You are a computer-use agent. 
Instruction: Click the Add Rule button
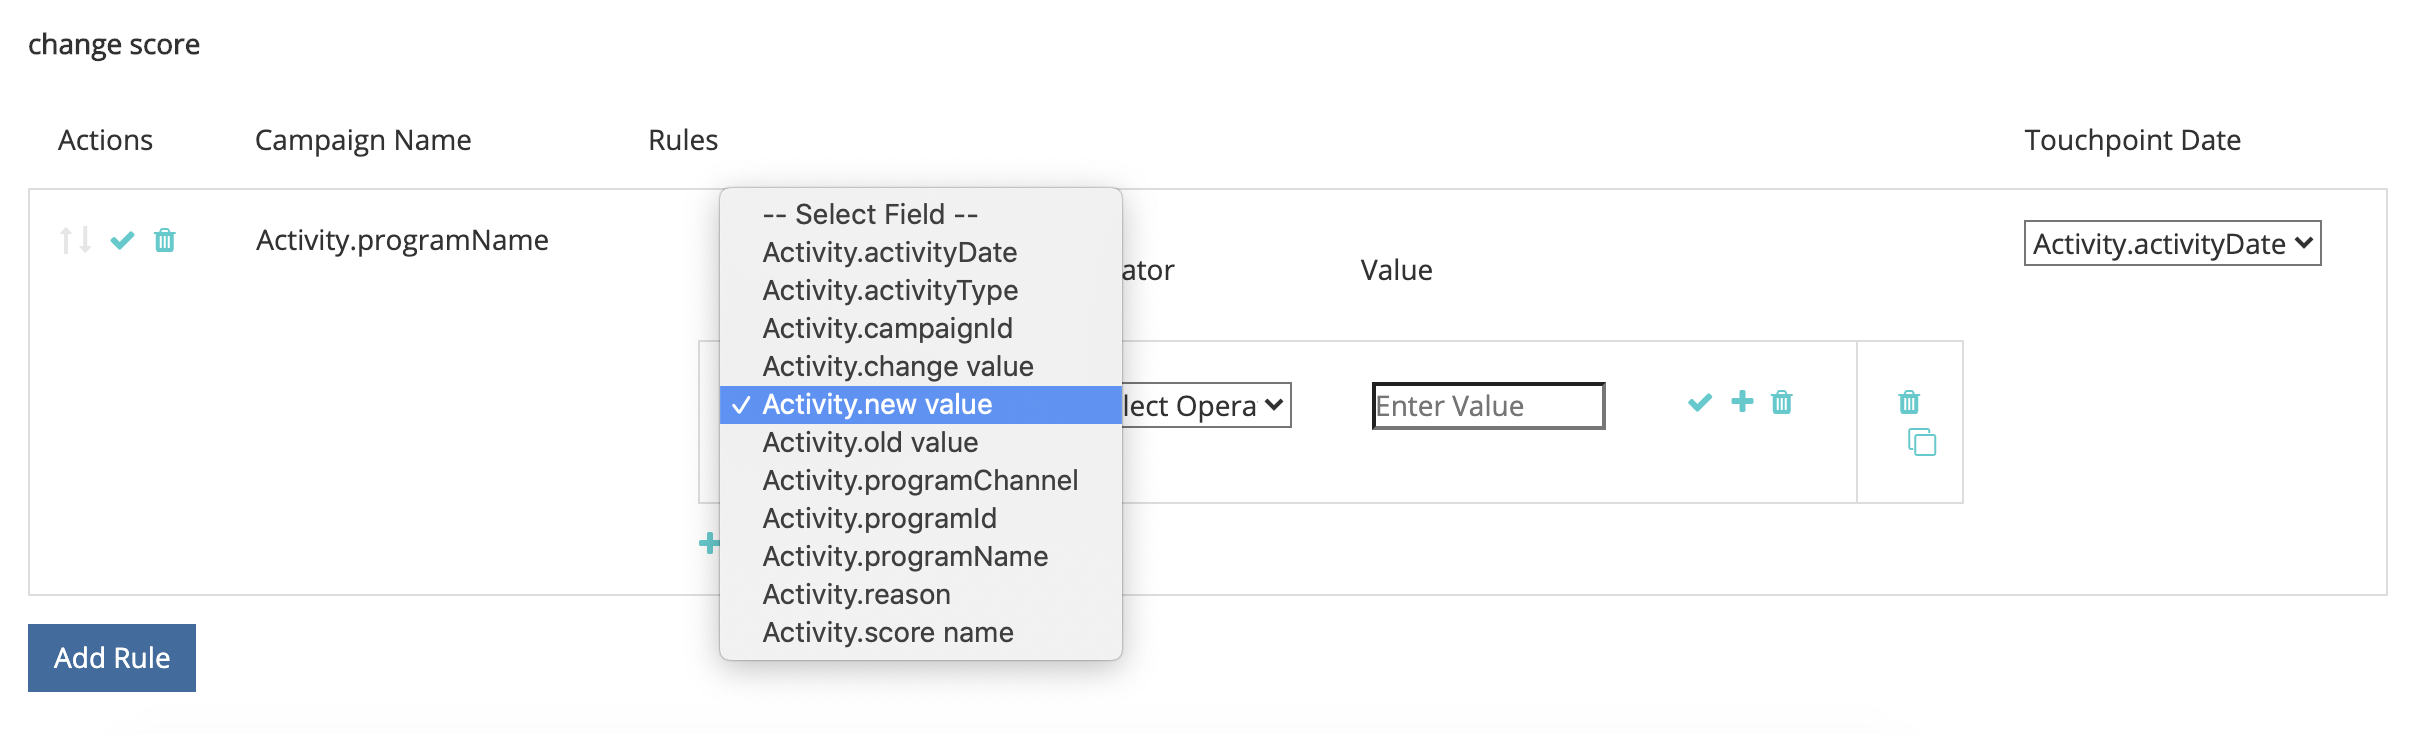pos(112,658)
